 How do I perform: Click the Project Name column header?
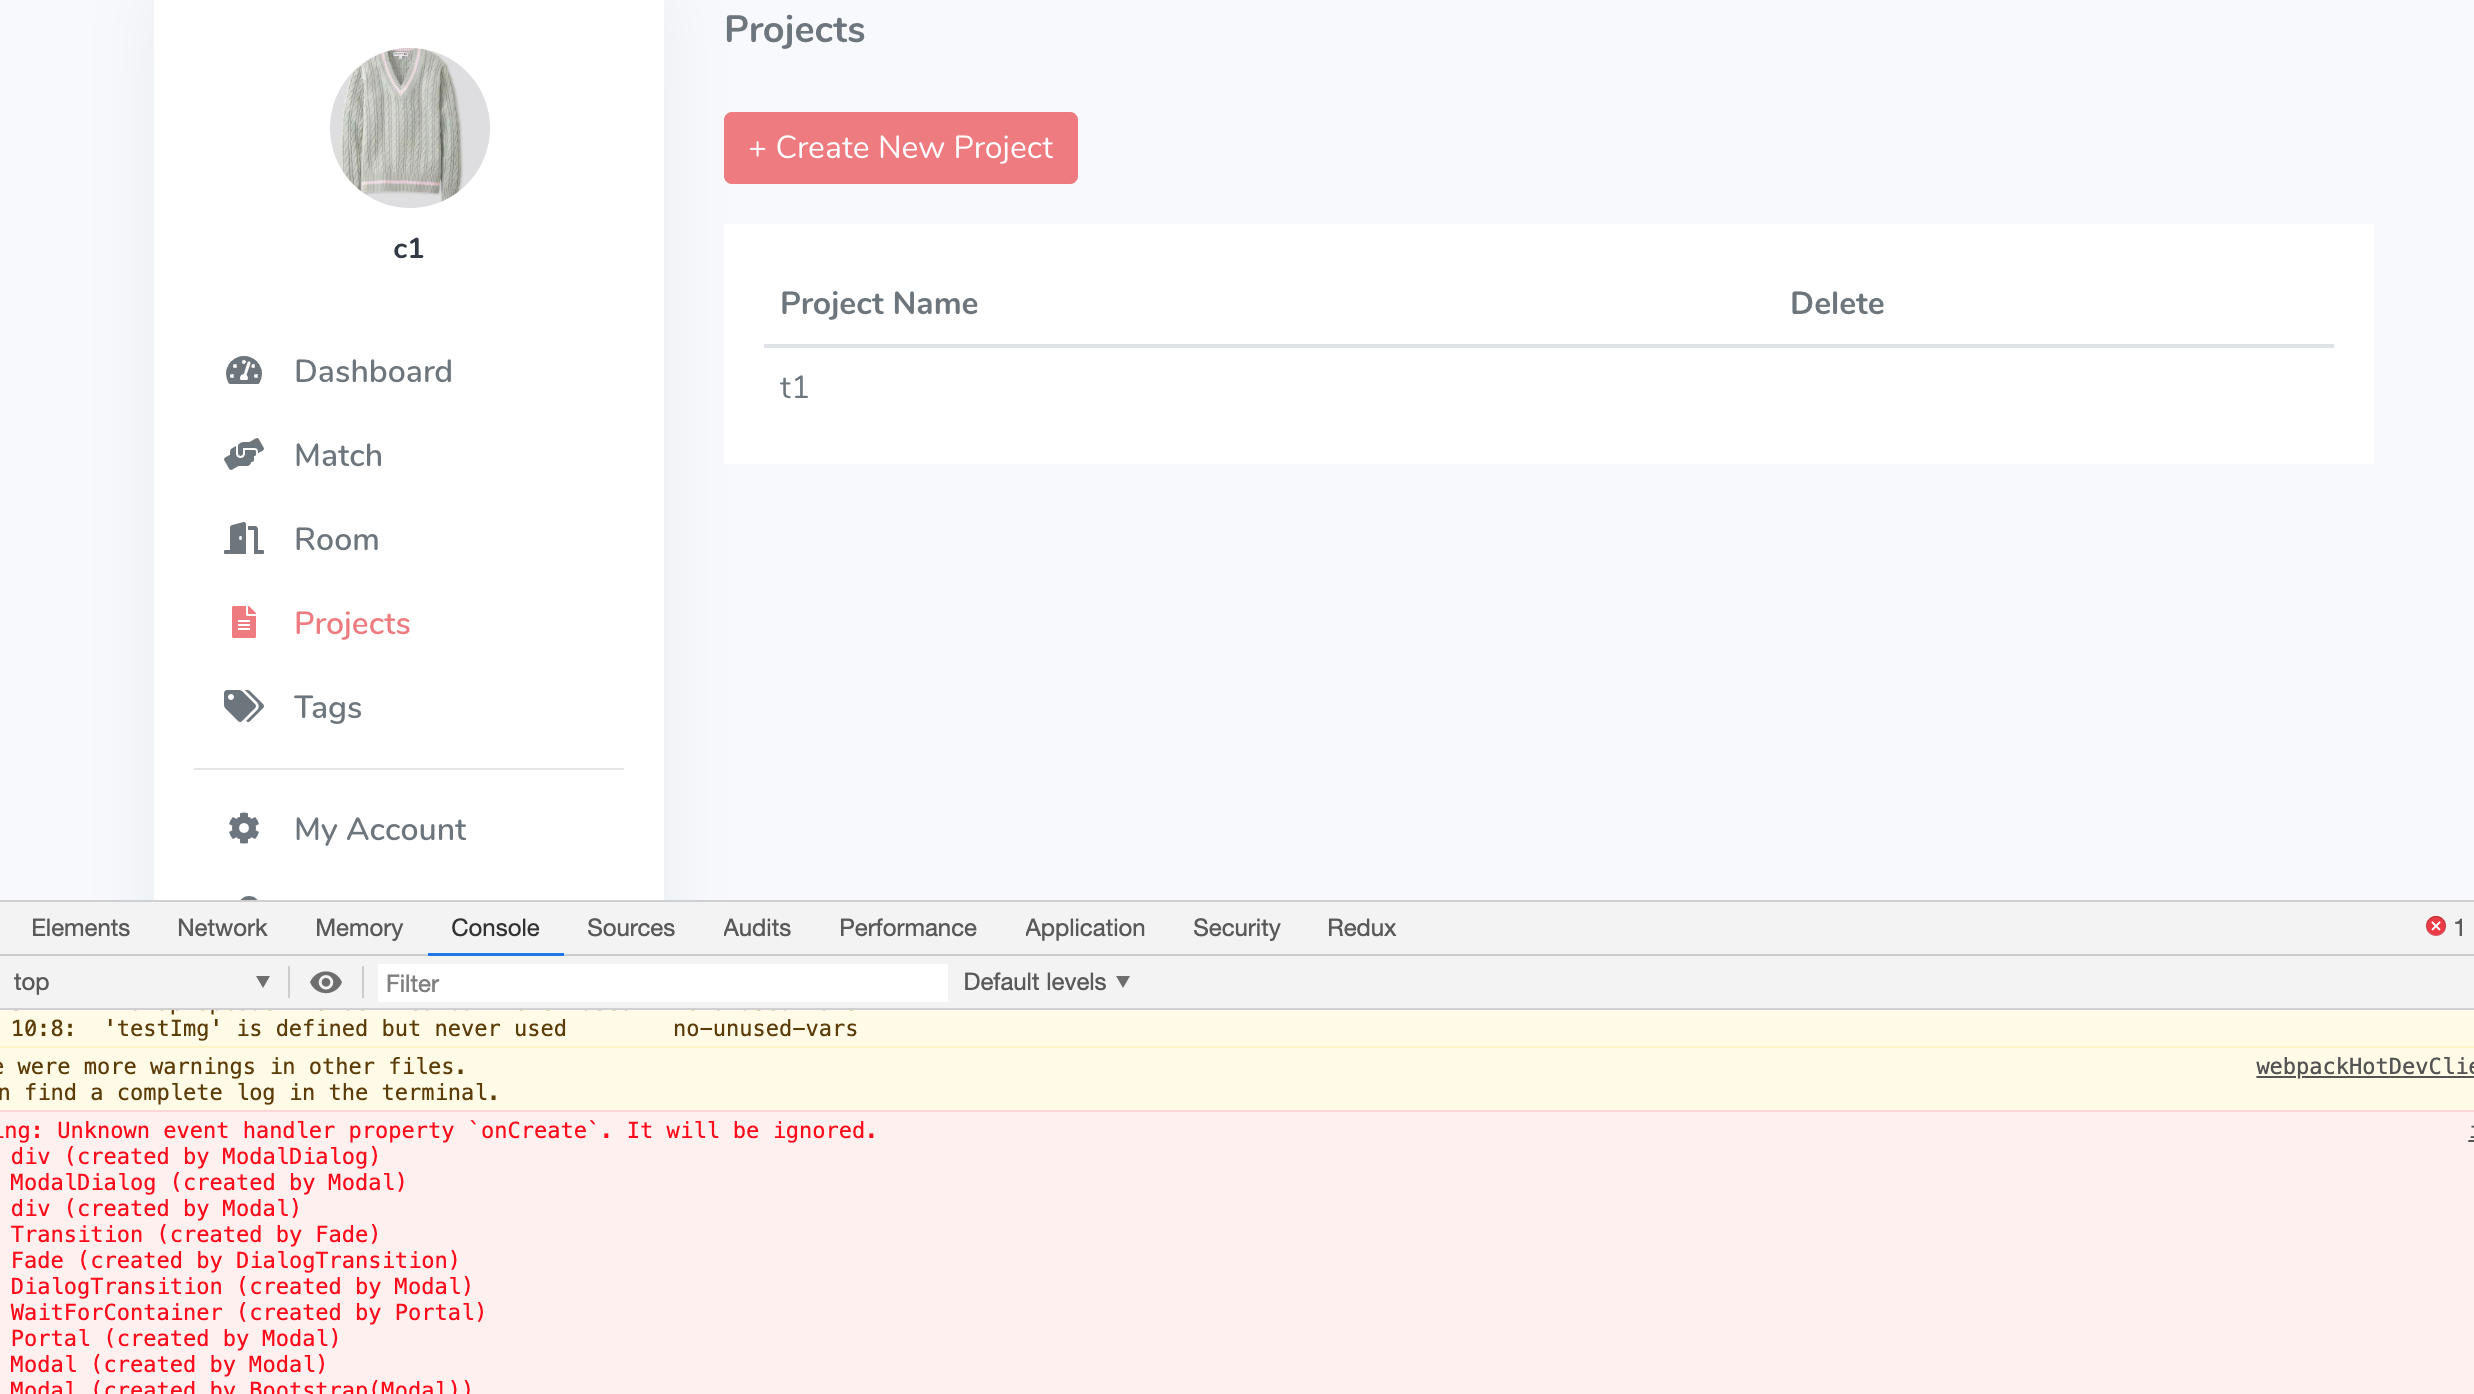pyautogui.click(x=878, y=303)
